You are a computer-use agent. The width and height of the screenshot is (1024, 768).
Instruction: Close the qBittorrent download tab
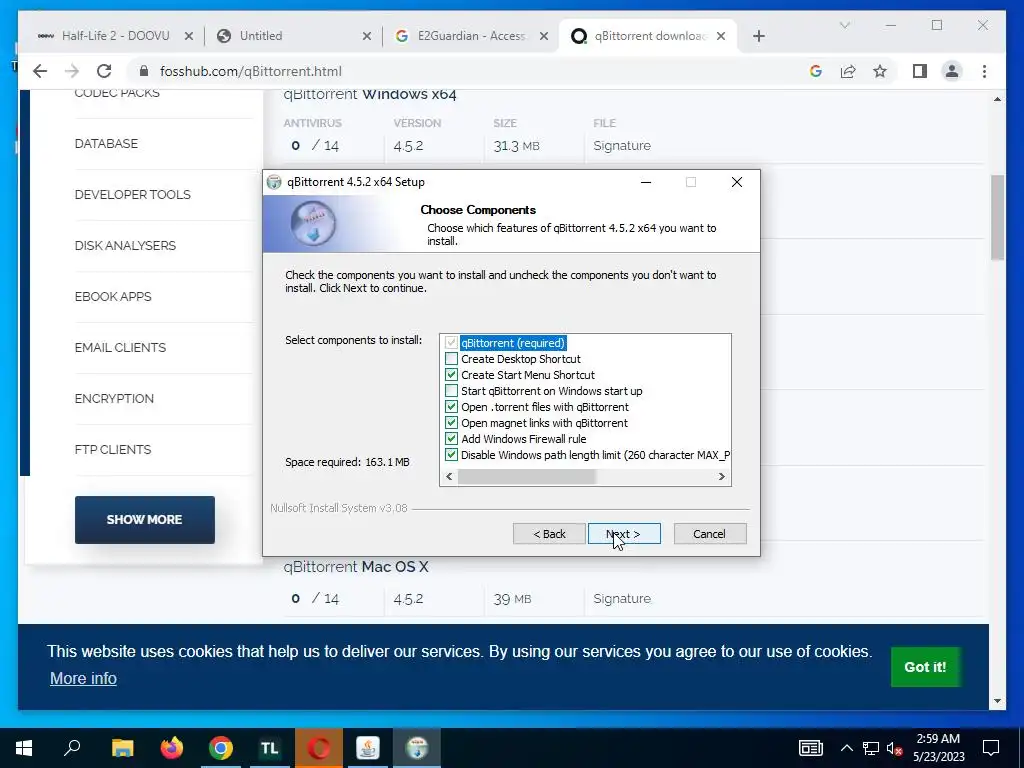point(721,36)
